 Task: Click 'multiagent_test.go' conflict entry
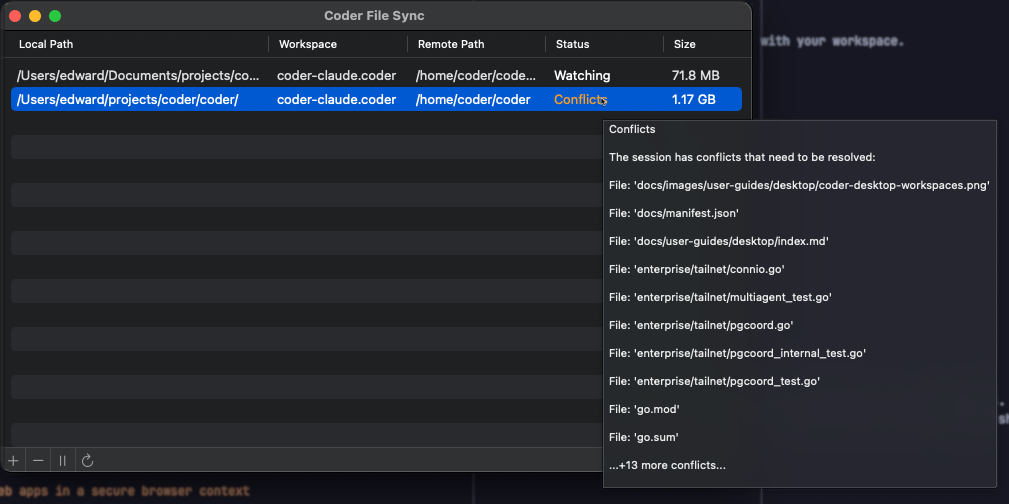pyautogui.click(x=721, y=297)
